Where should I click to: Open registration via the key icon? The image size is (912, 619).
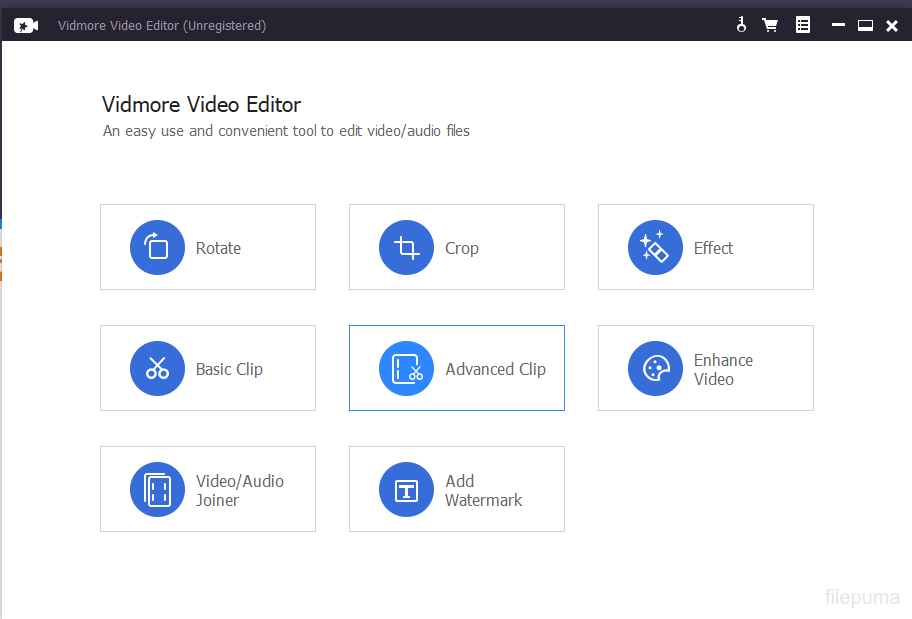pyautogui.click(x=741, y=25)
